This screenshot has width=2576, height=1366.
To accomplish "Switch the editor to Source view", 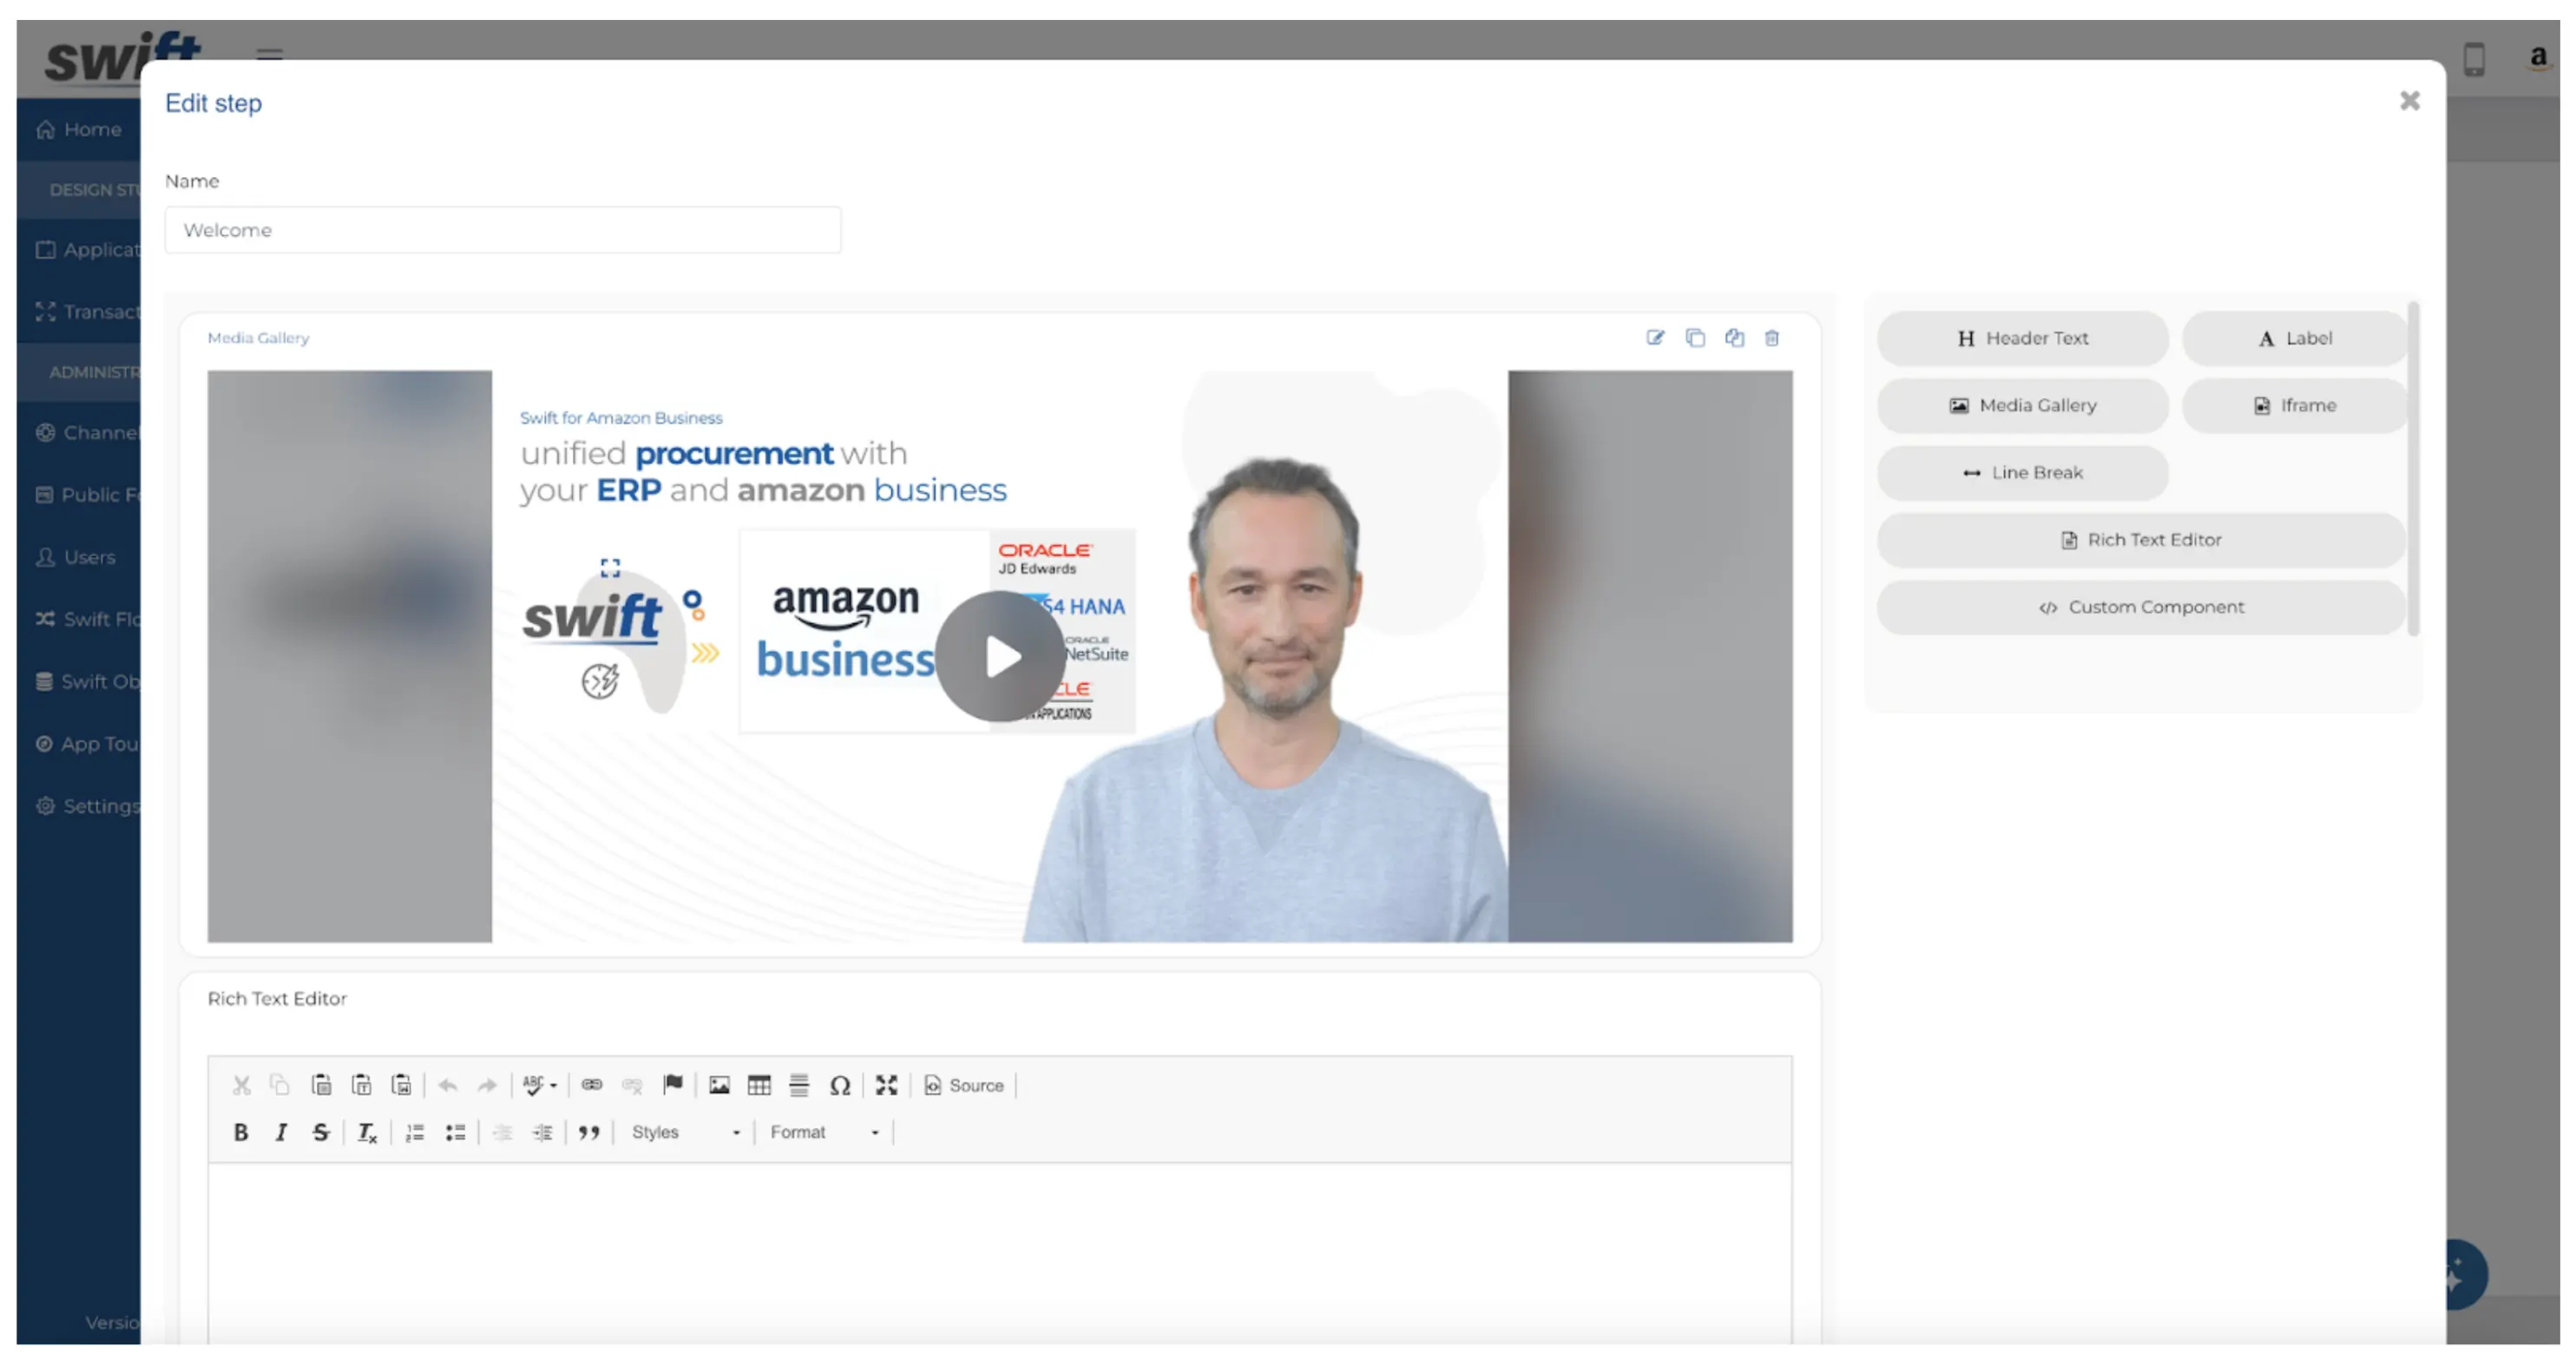I will tap(964, 1085).
